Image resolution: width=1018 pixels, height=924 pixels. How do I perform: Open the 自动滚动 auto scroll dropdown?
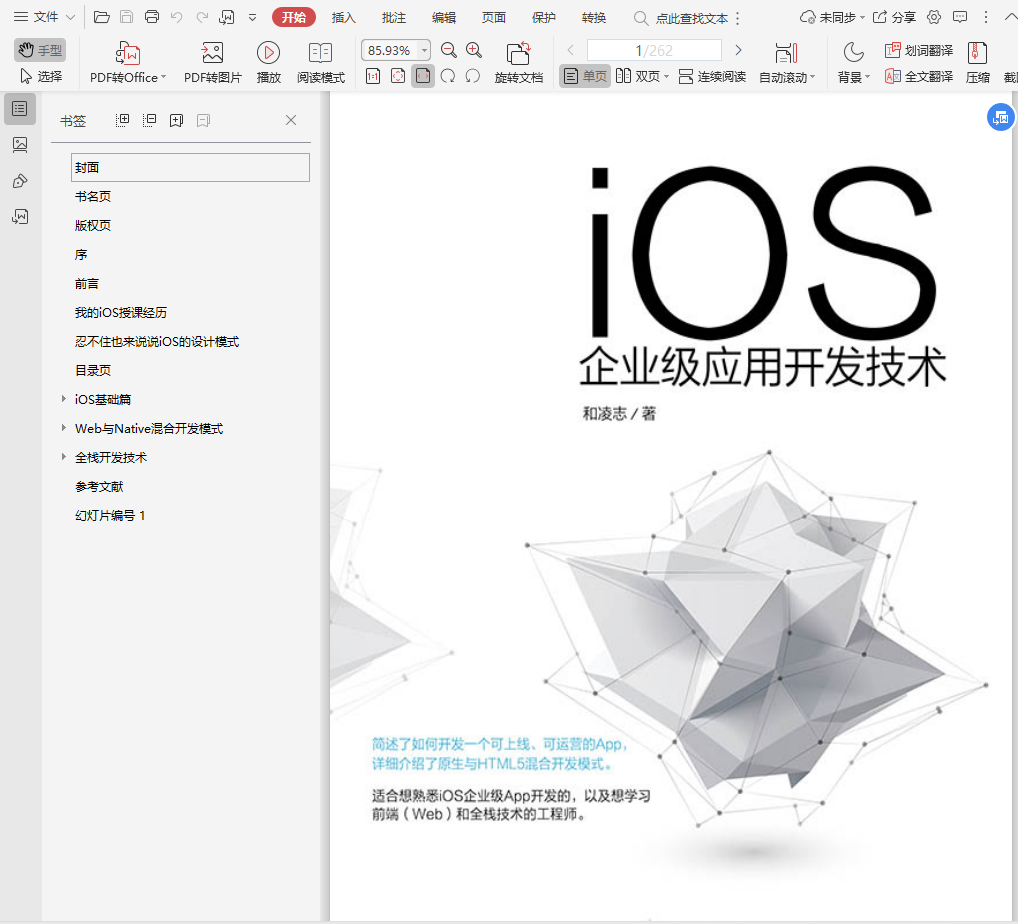pos(786,62)
